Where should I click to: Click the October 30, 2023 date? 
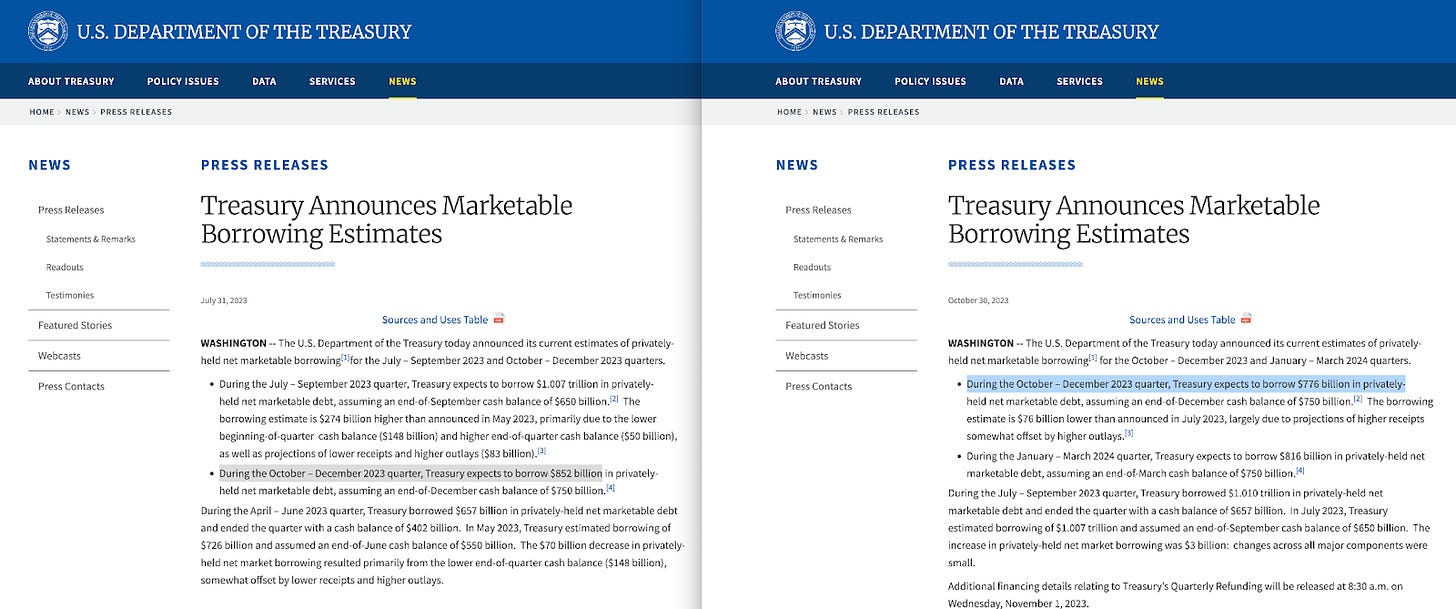tap(978, 300)
